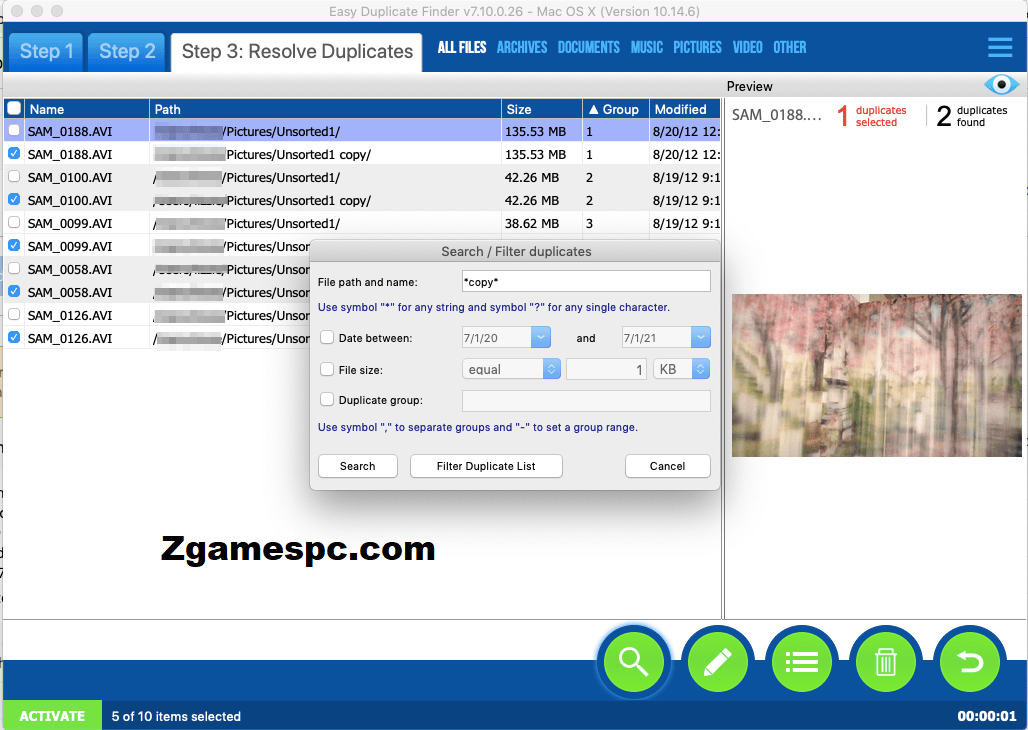Click the "duplicates found" counter
The image size is (1028, 730).
pos(972,116)
